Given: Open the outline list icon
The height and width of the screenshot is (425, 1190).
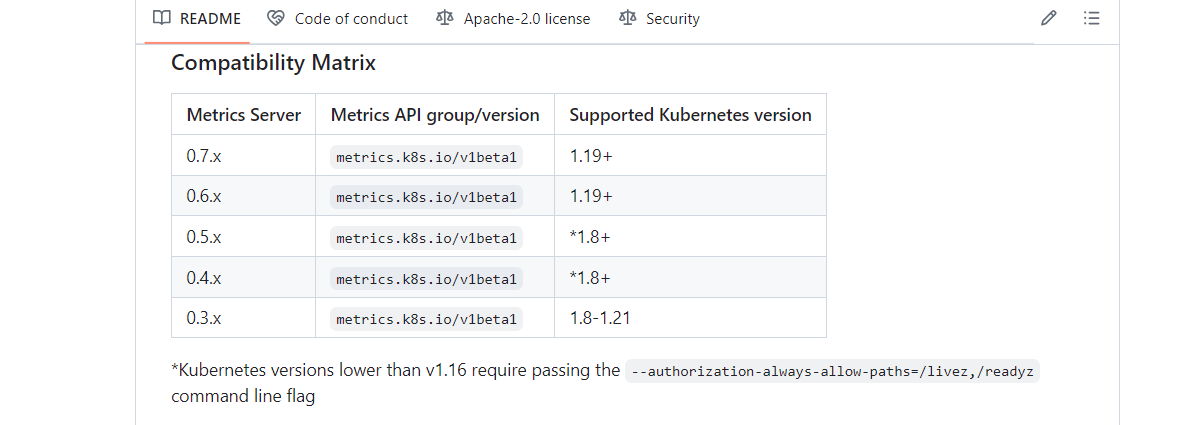Looking at the screenshot, I should [1091, 18].
